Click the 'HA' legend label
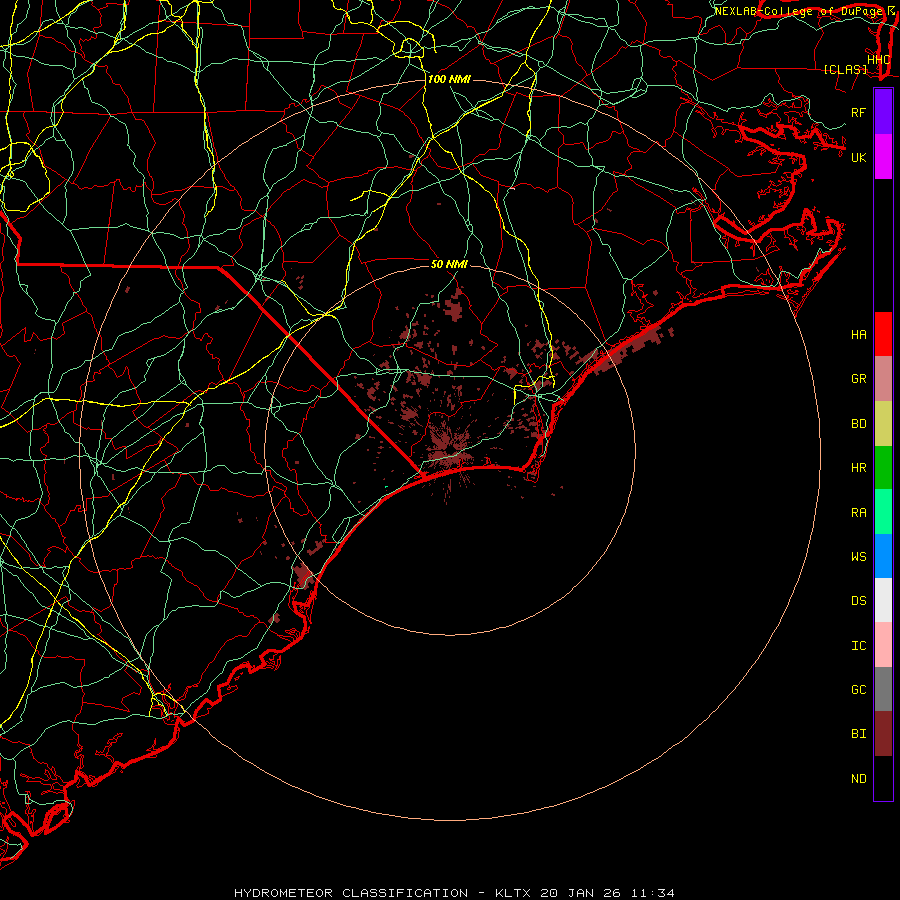 858,334
